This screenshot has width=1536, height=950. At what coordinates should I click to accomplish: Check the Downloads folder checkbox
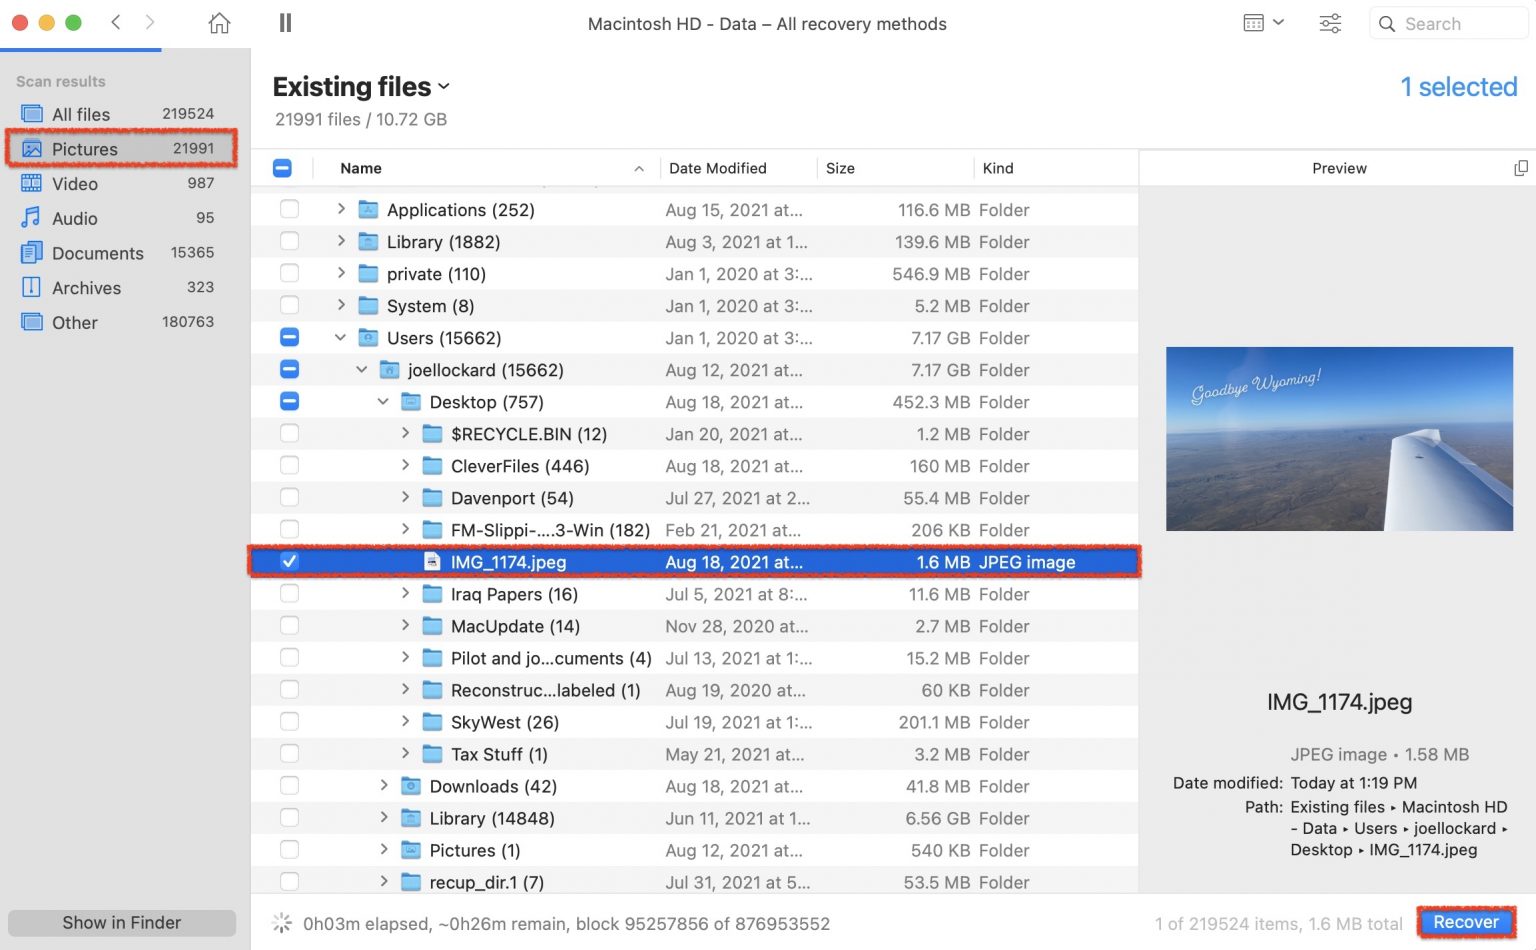click(x=289, y=786)
